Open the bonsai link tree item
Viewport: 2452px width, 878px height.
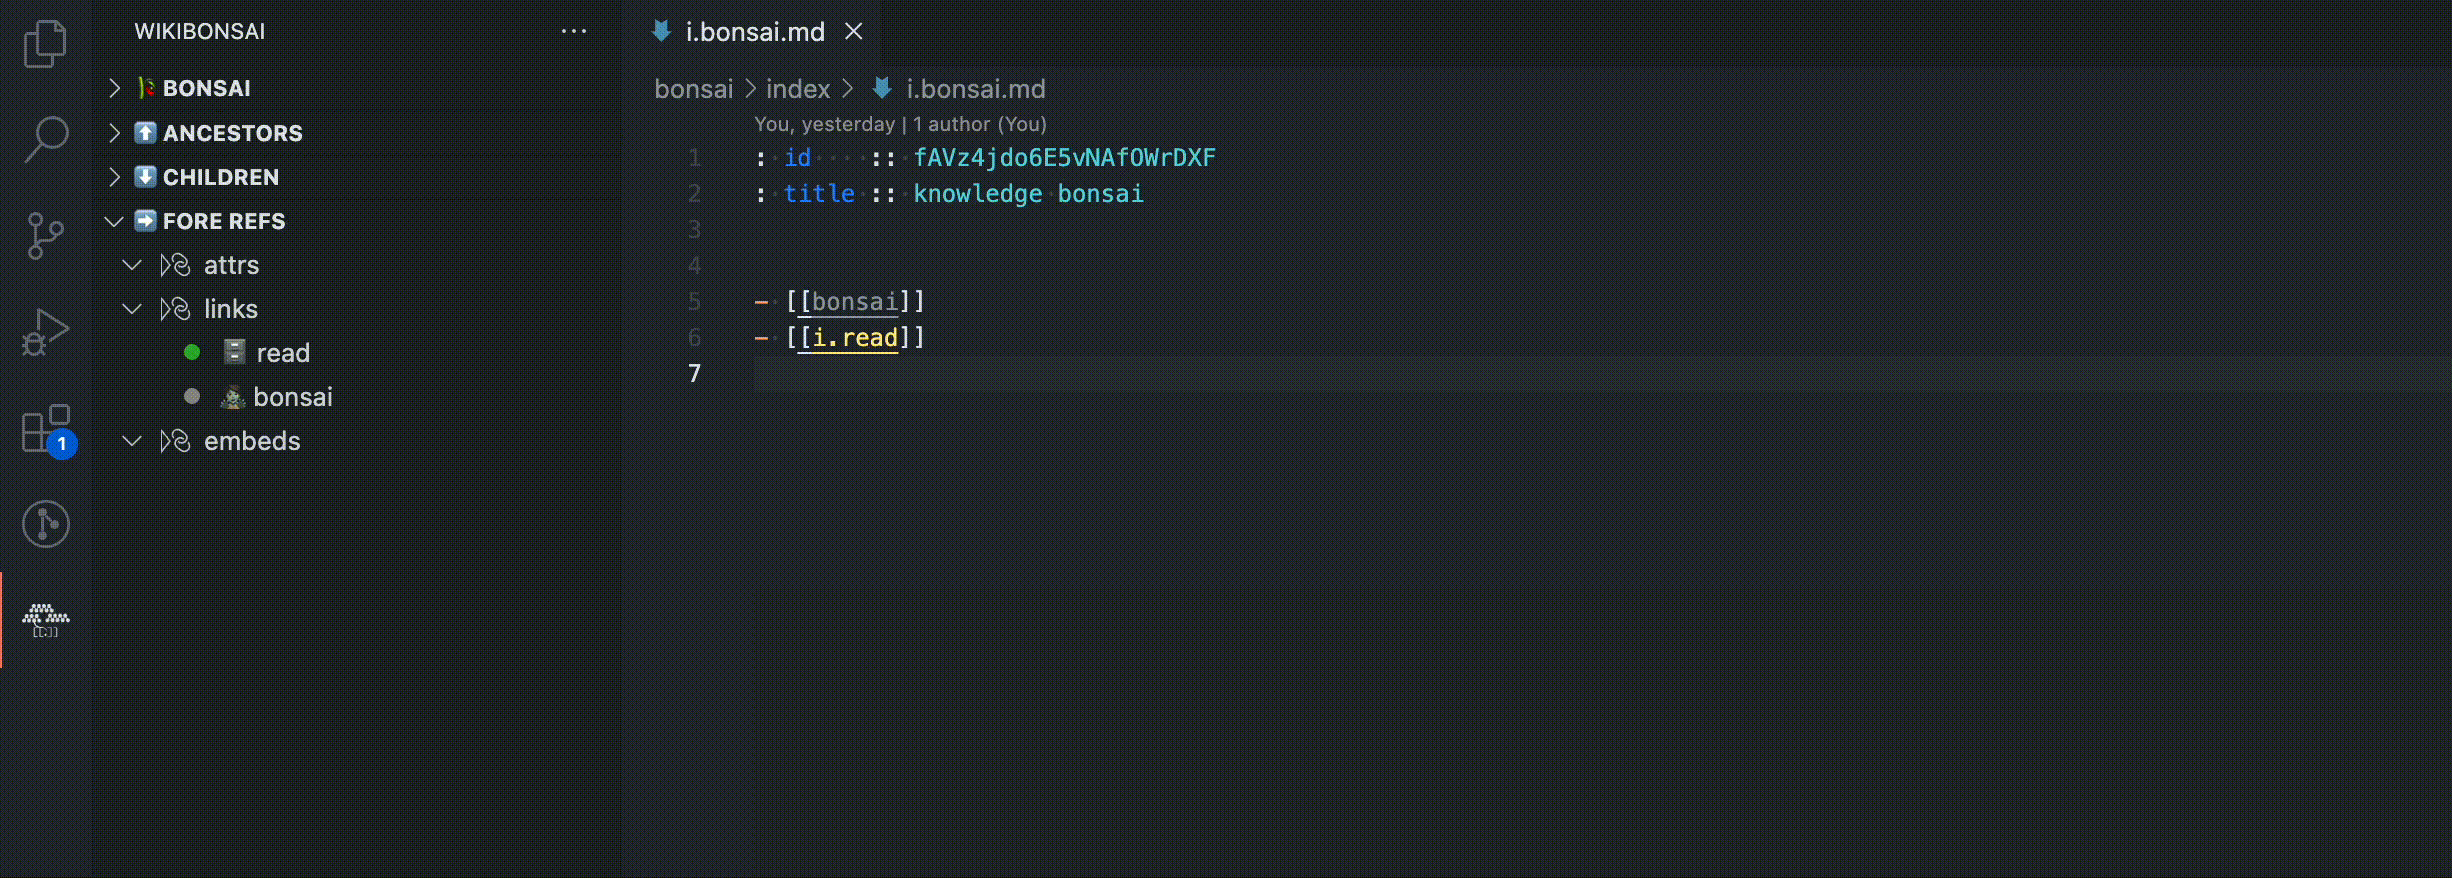point(293,397)
